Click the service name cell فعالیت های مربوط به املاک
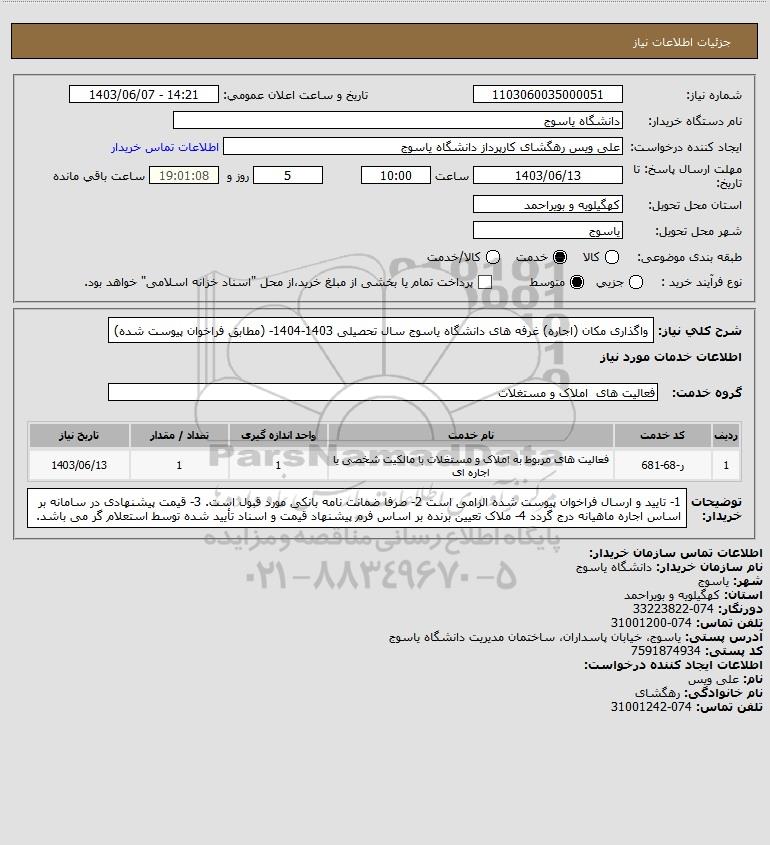This screenshot has width=770, height=845. tap(471, 465)
